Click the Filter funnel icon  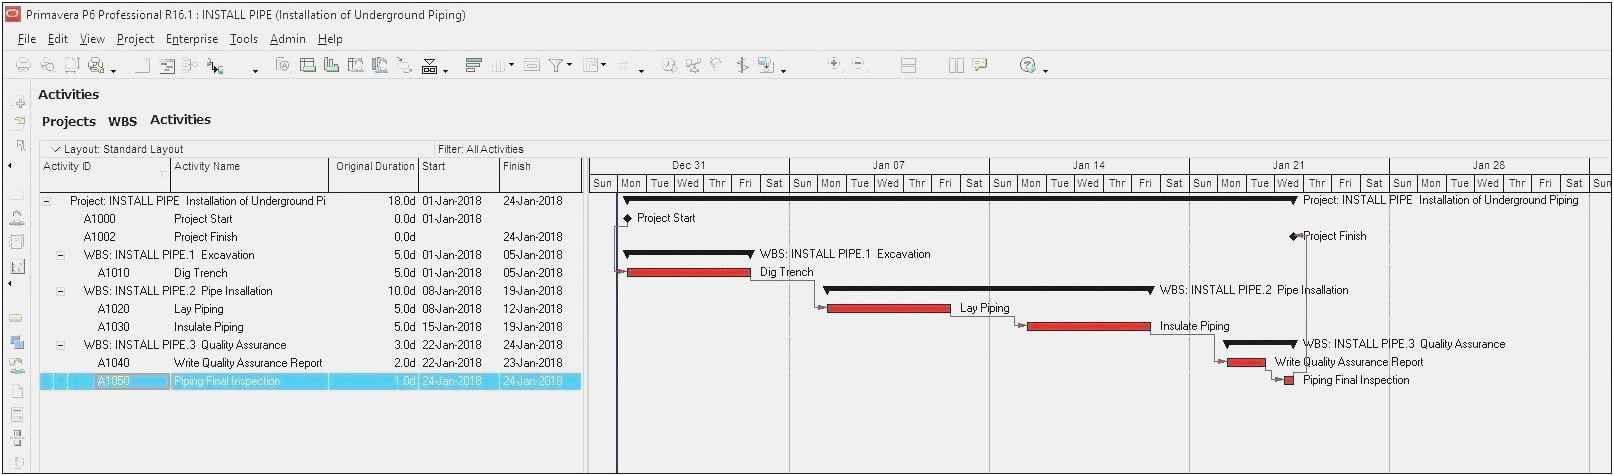[x=555, y=65]
